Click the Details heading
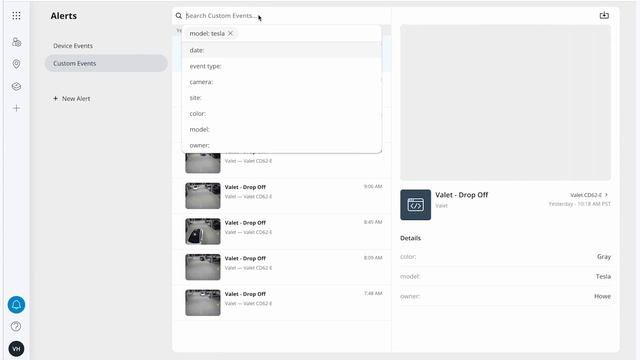Viewport: 640px width, 360px height. pyautogui.click(x=410, y=238)
